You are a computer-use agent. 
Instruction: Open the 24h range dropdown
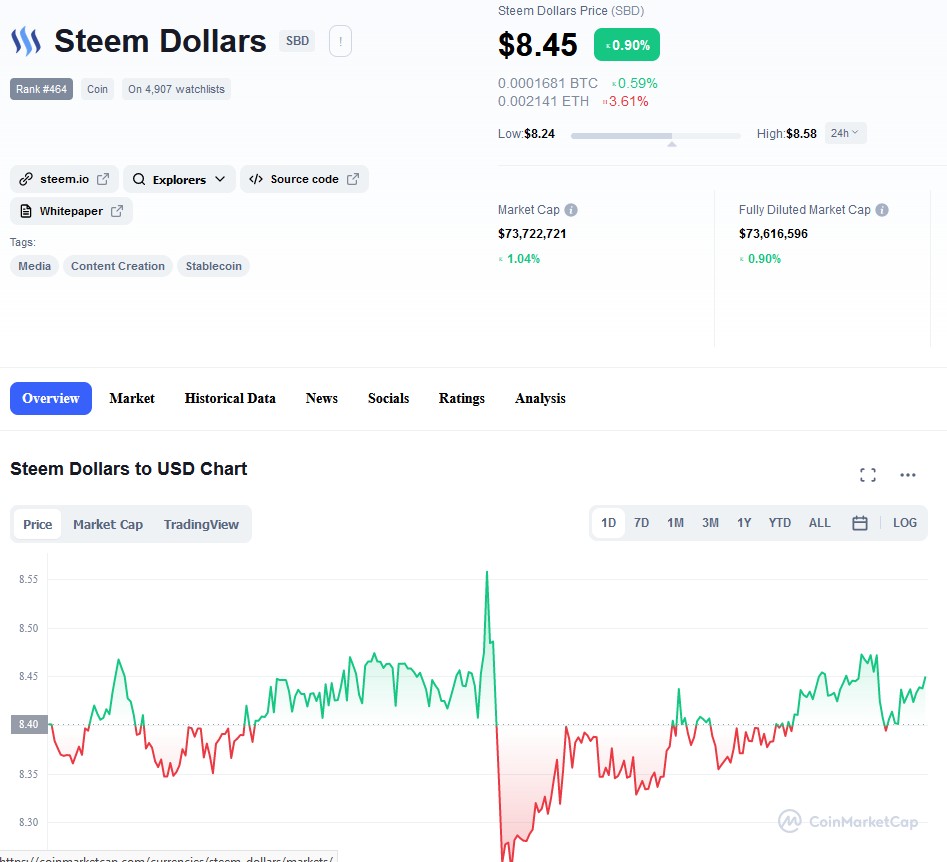[x=845, y=133]
